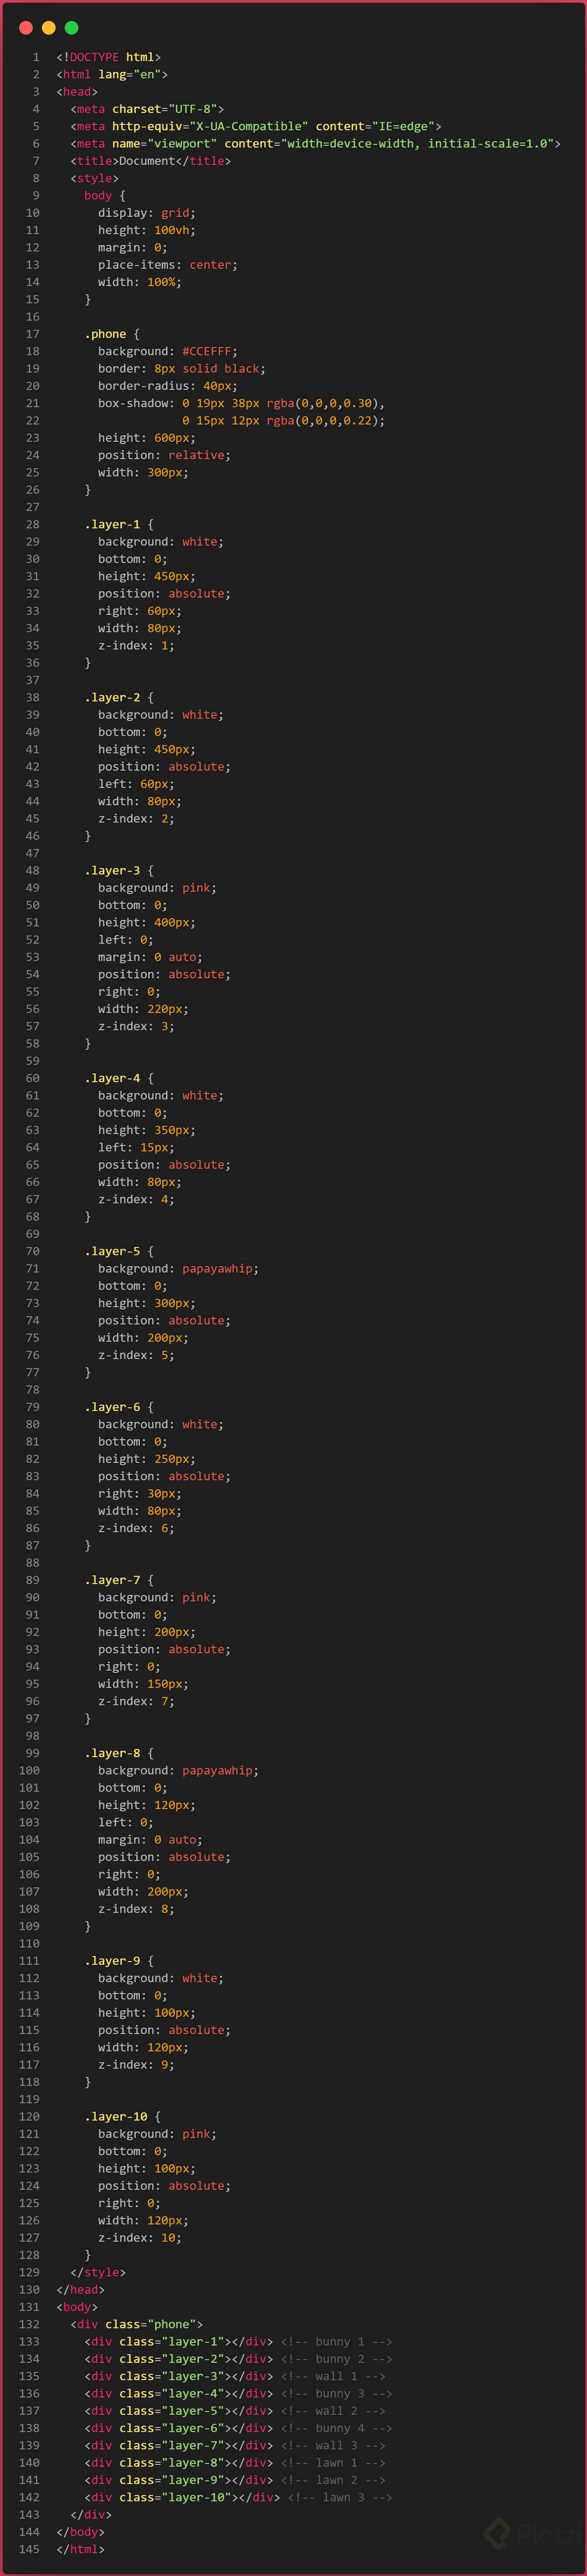Viewport: 587px width, 2576px height.
Task: Click the "z-index: 5;" declaration
Action: 136,1355
